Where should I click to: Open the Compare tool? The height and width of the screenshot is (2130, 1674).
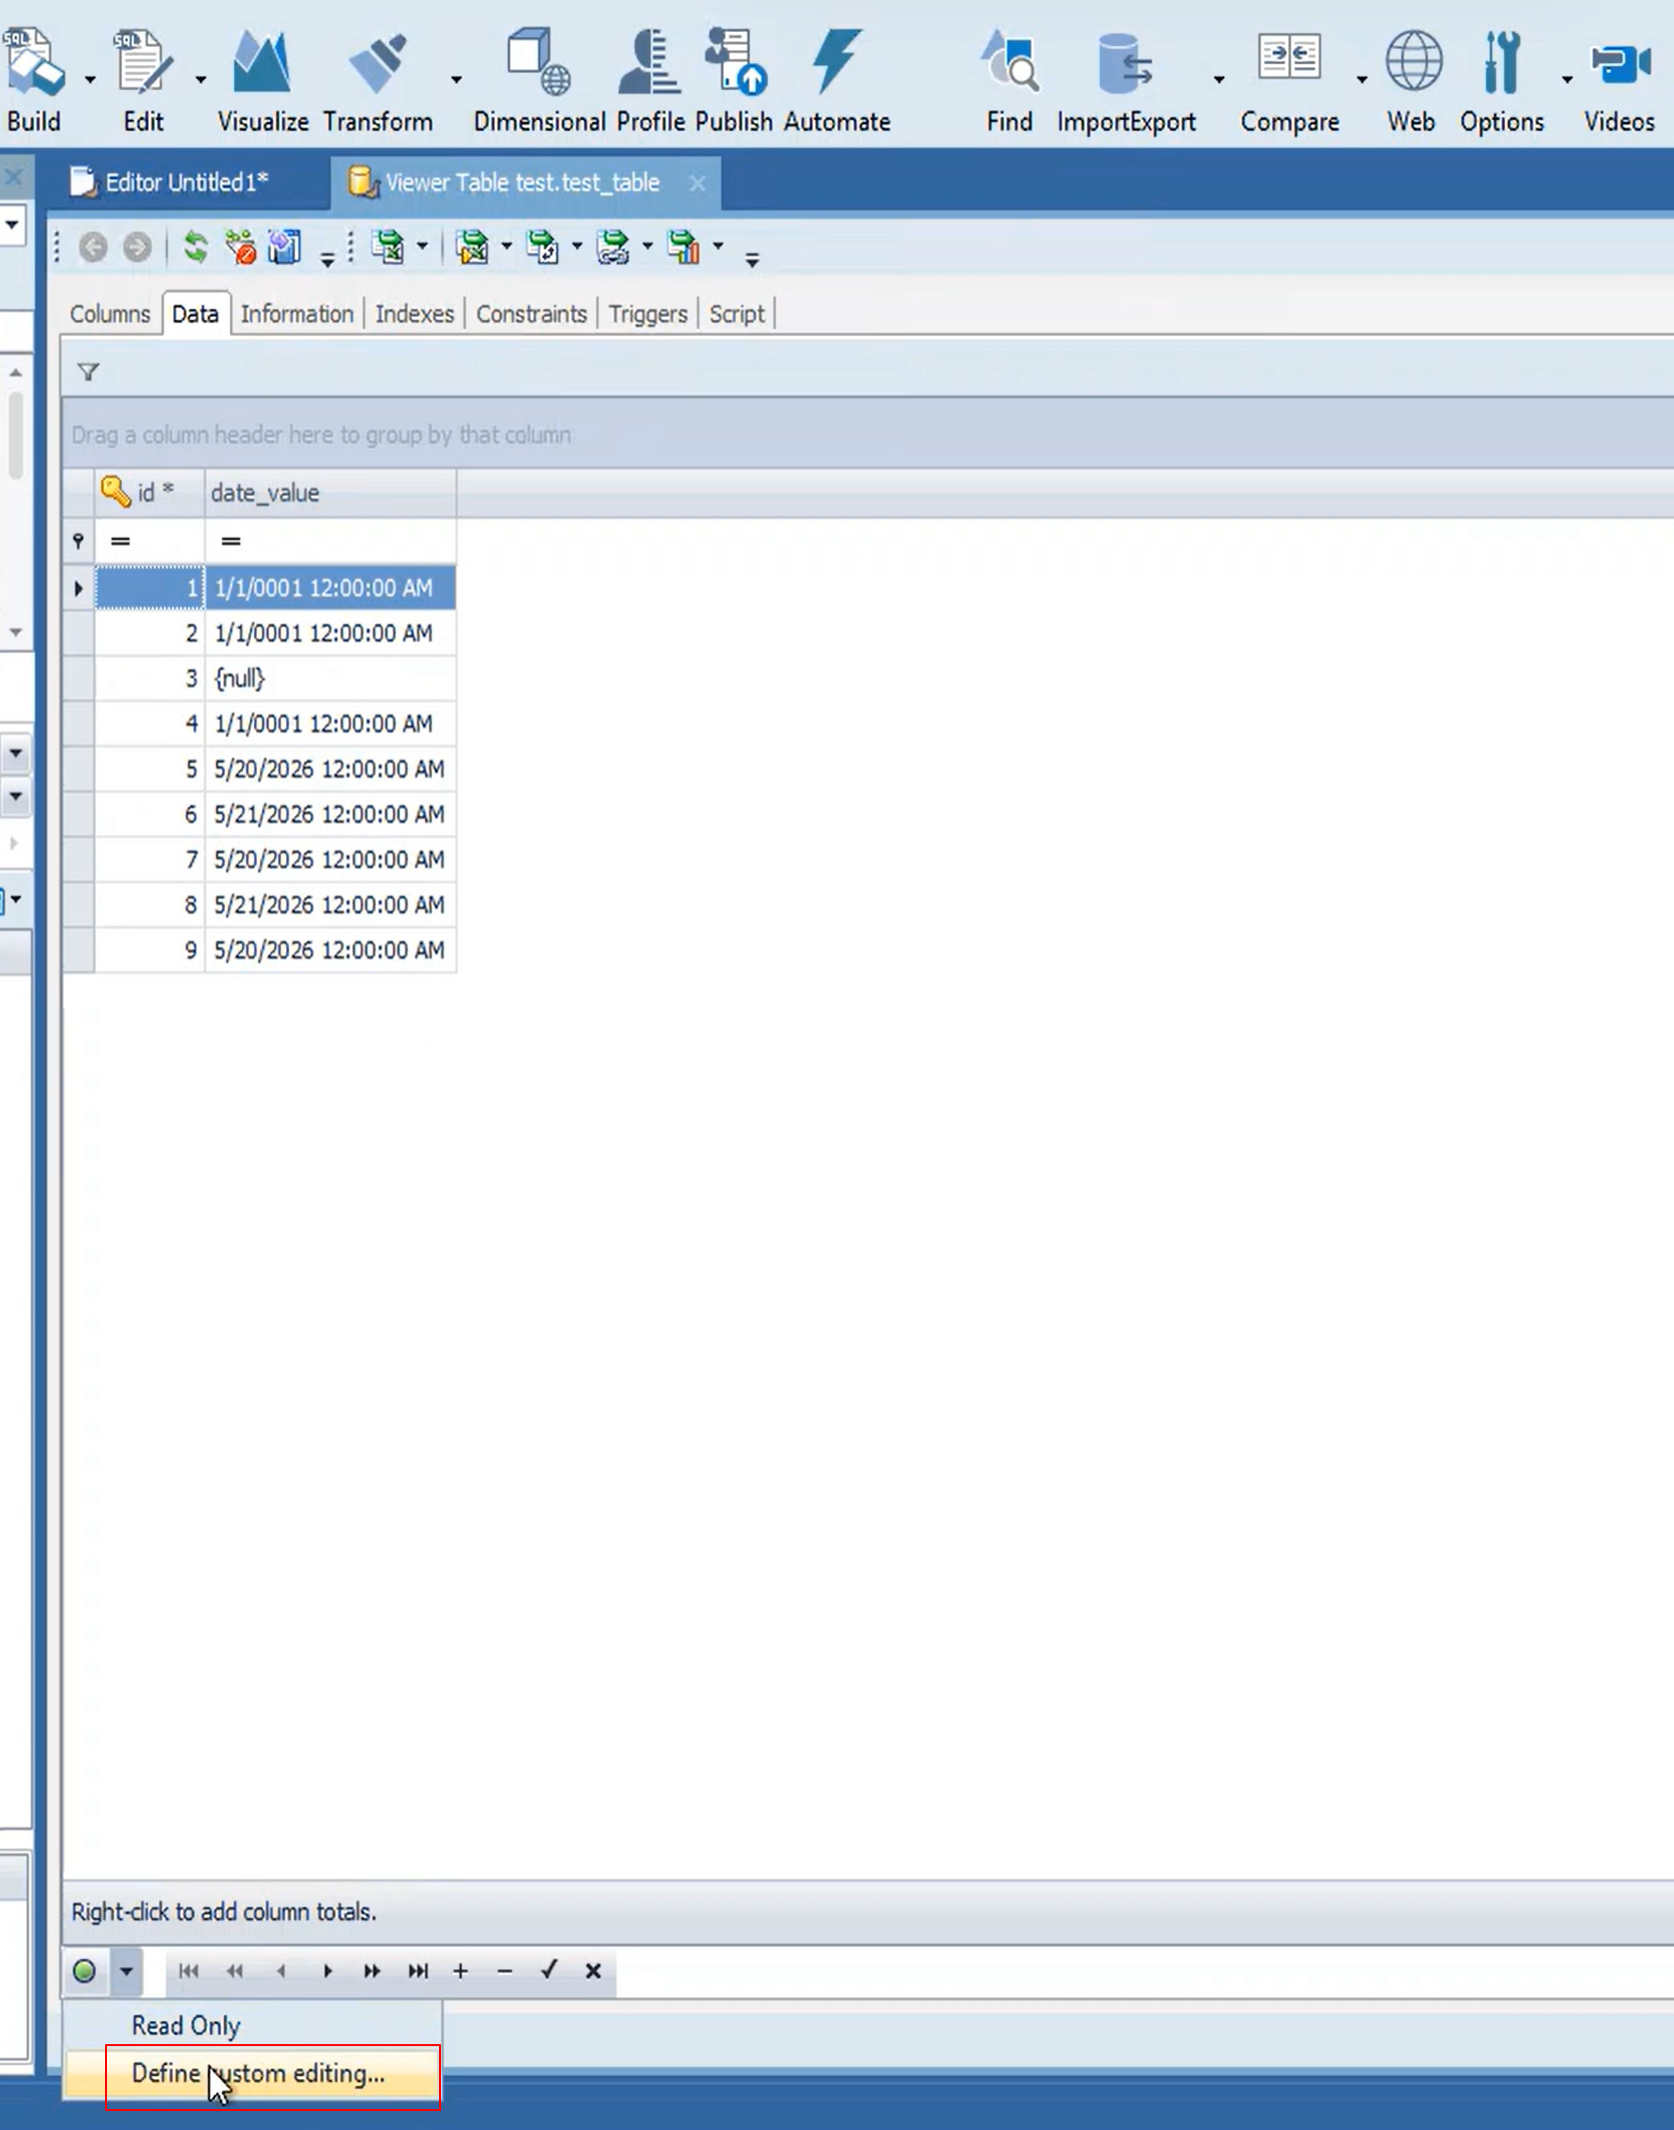(1290, 80)
